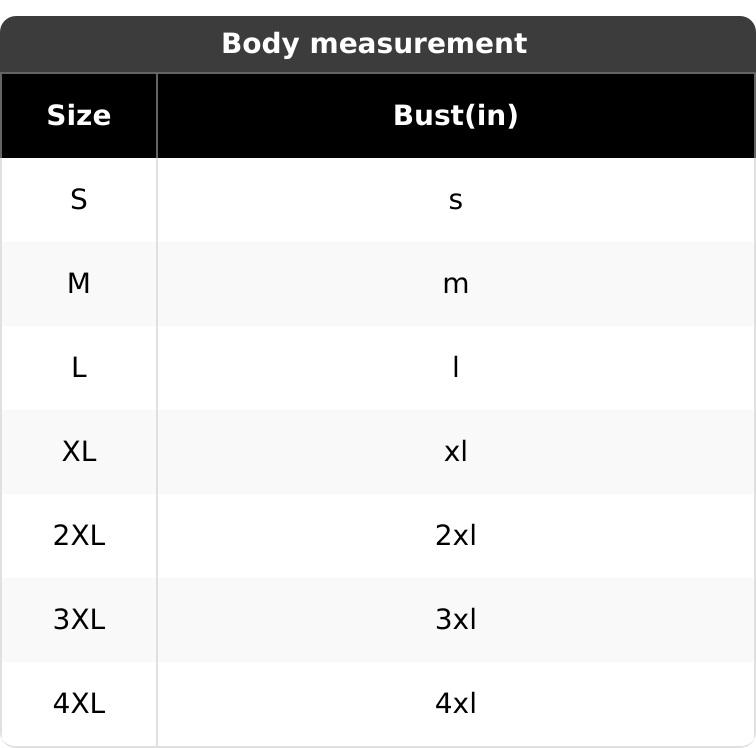Viewport: 756px width, 748px height.
Task: Select the 2XL size cell
Action: pos(78,536)
